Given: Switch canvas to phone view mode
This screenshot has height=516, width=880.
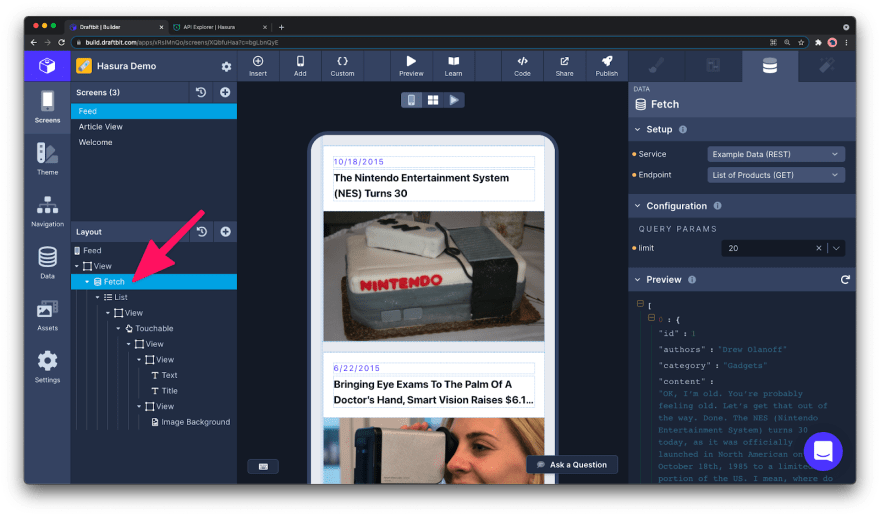Looking at the screenshot, I should pos(411,100).
